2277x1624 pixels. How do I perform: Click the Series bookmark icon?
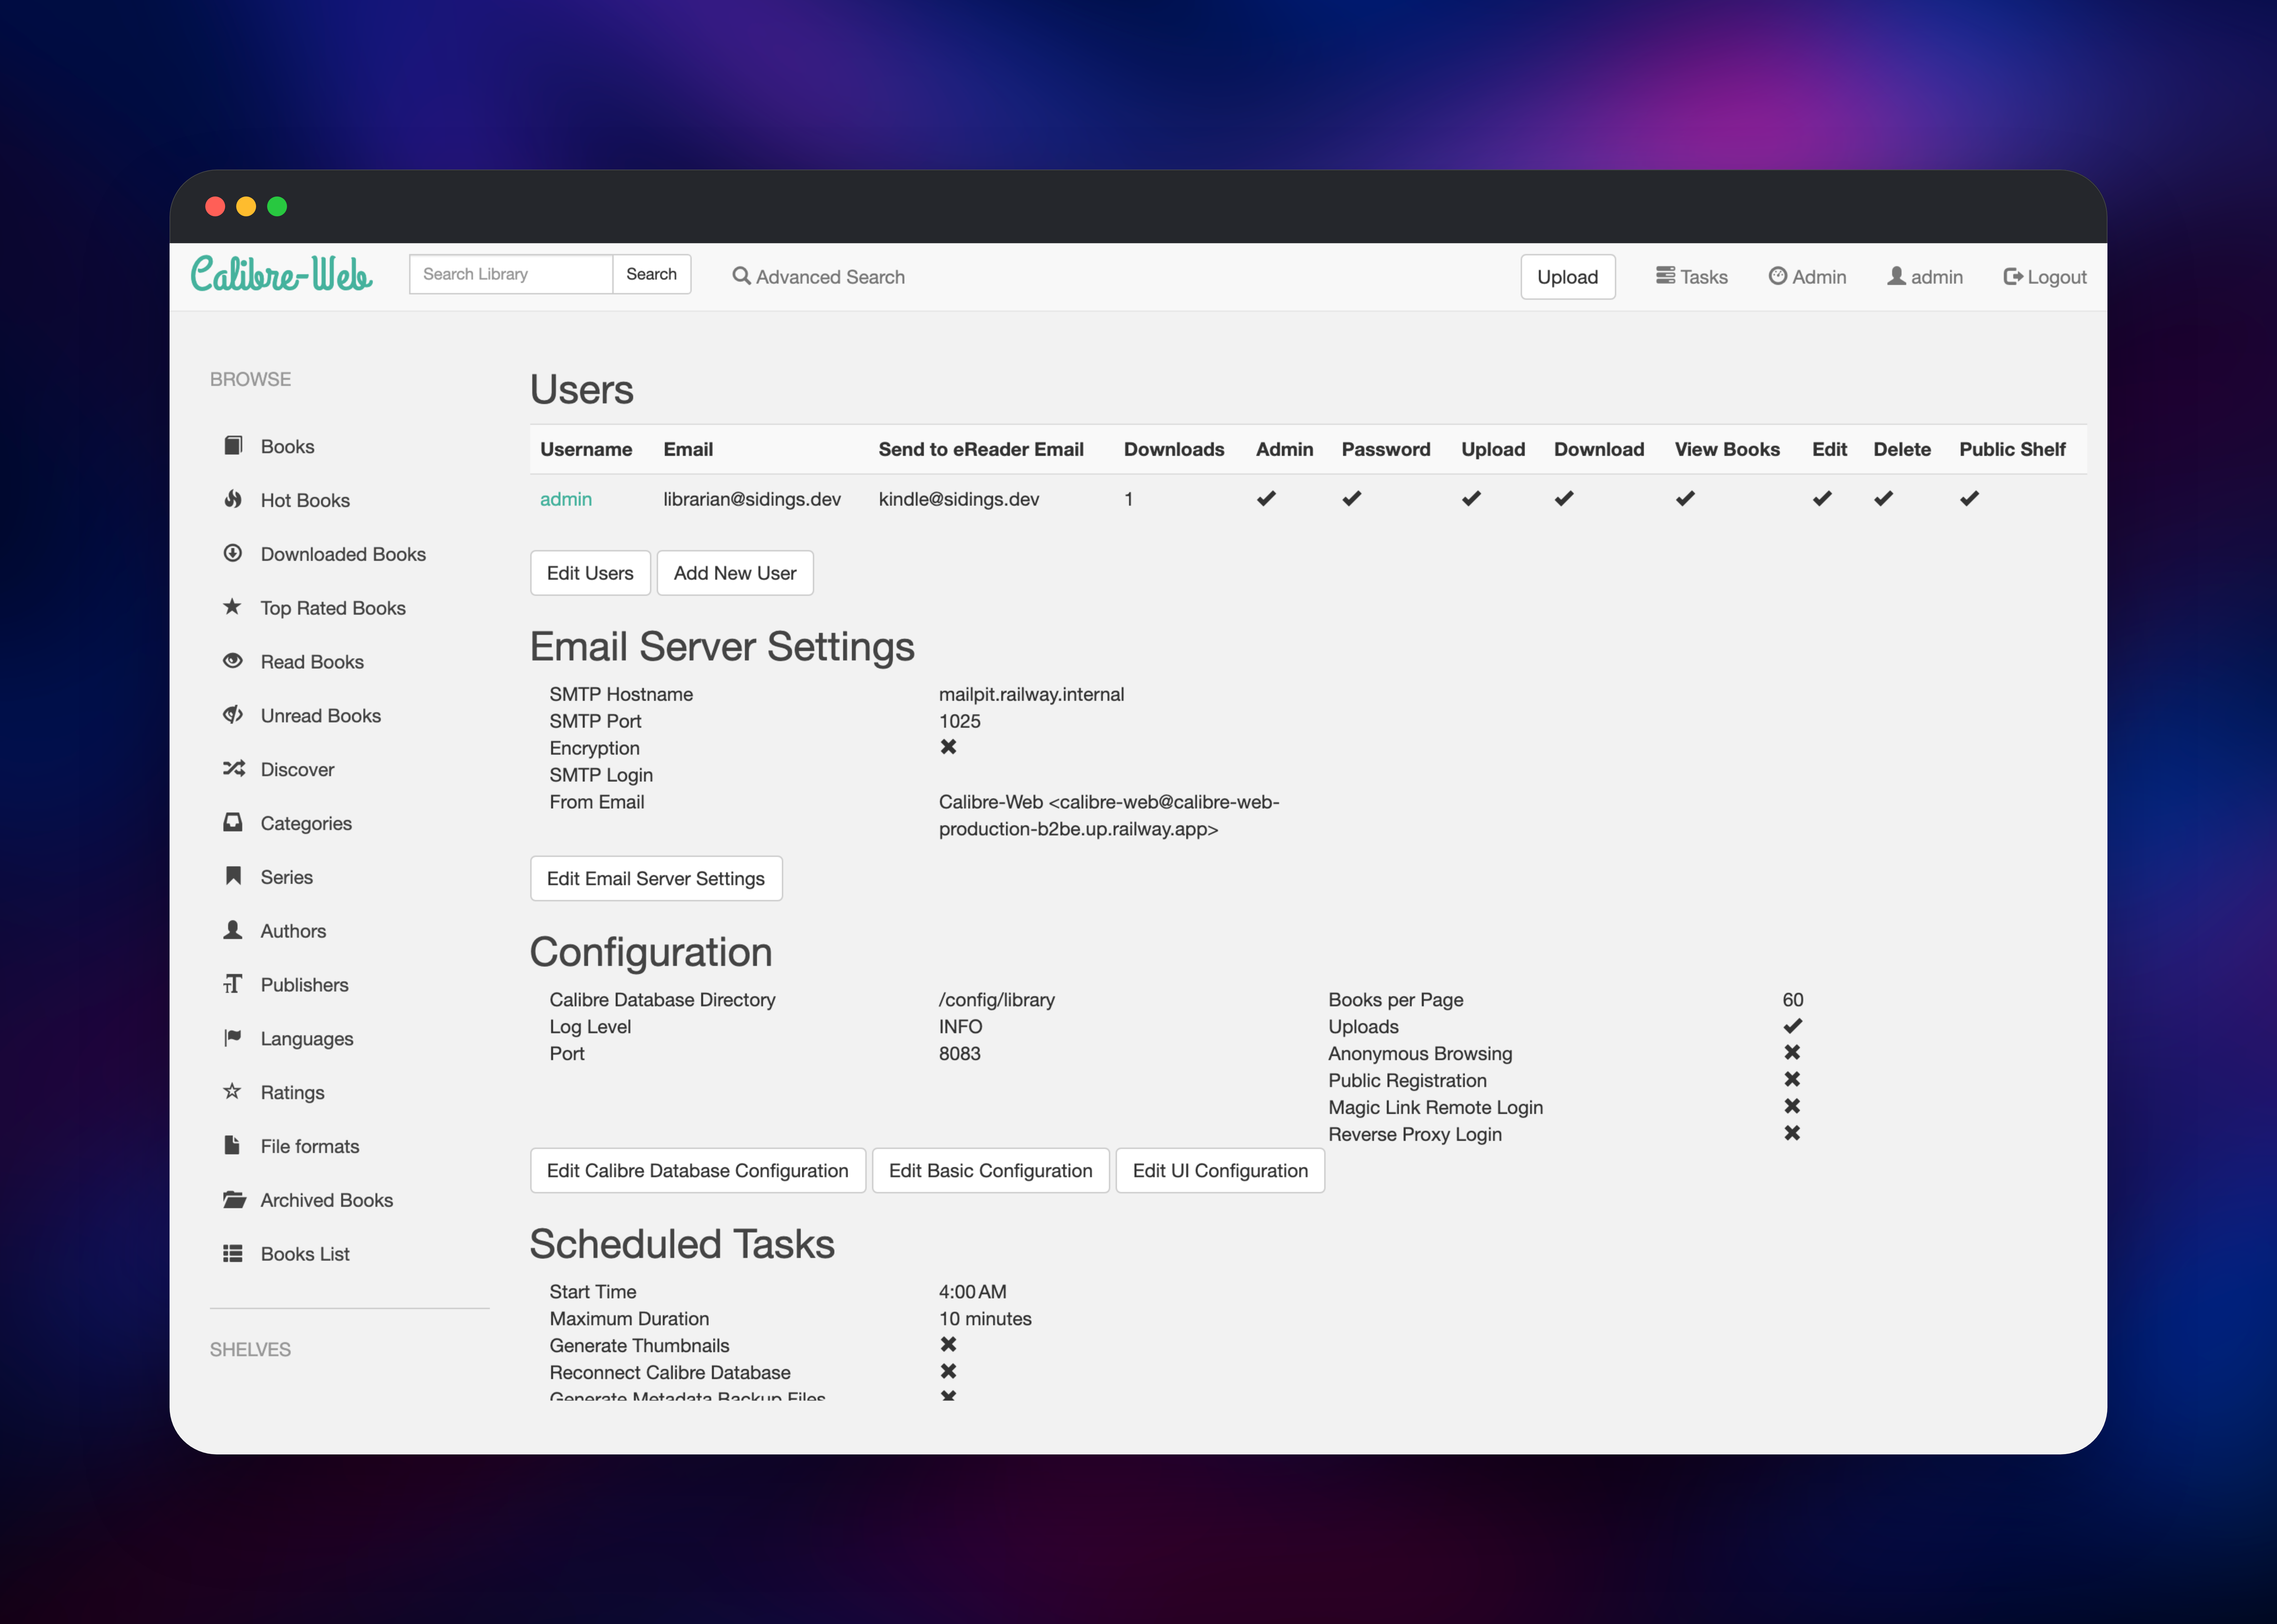[x=233, y=876]
